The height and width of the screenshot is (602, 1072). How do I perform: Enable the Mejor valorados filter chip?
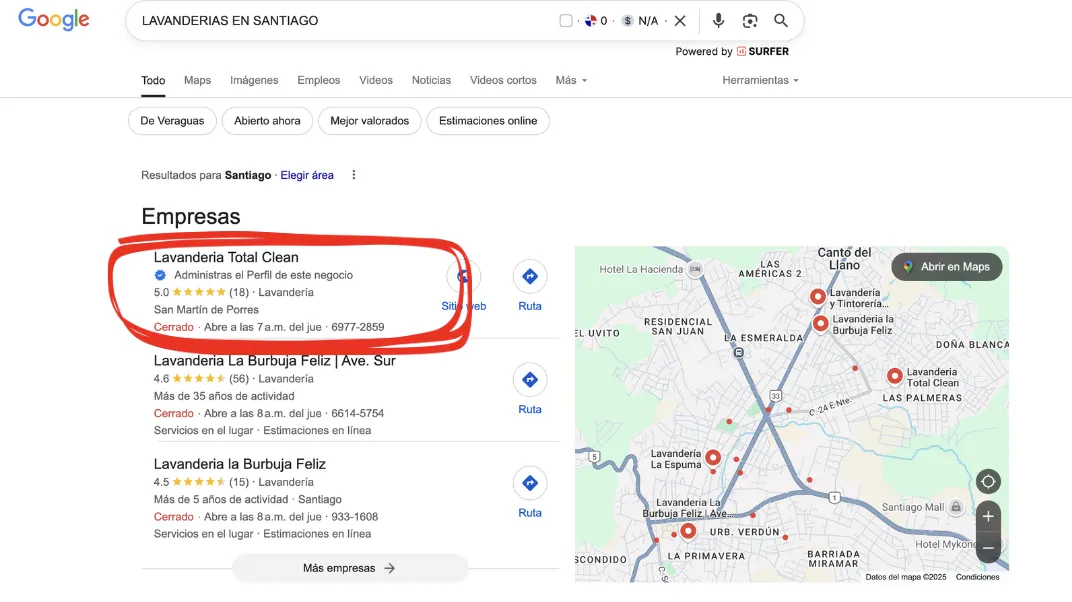click(369, 121)
